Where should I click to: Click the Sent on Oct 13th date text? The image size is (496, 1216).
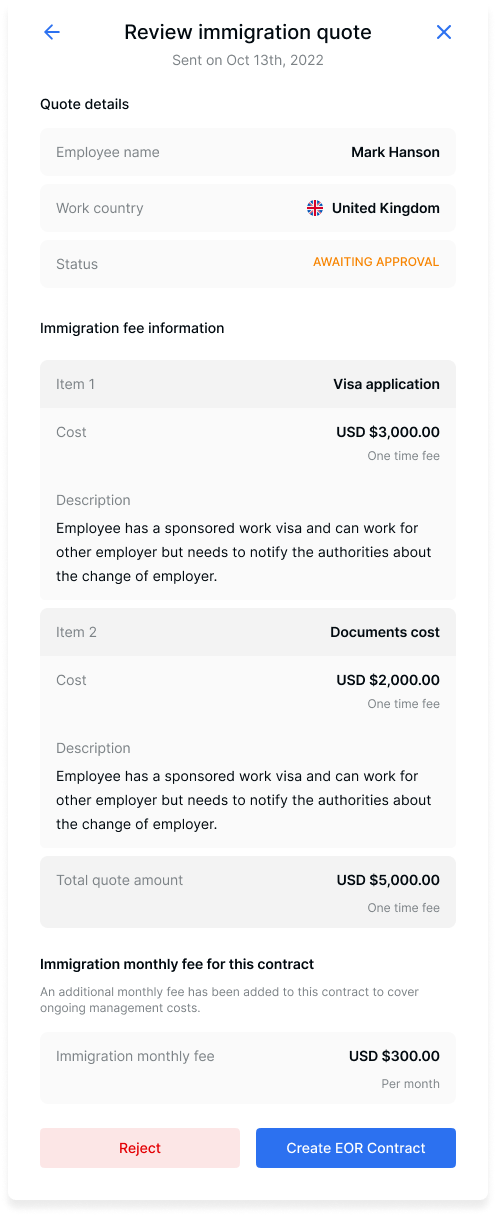coord(248,60)
